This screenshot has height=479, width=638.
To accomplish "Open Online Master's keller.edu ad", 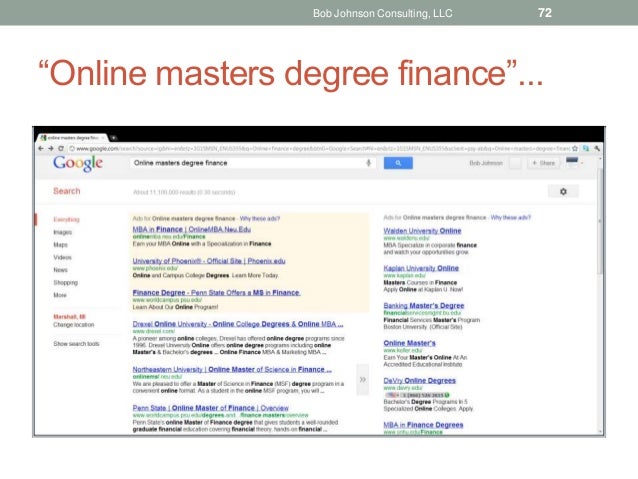I will click(x=409, y=343).
